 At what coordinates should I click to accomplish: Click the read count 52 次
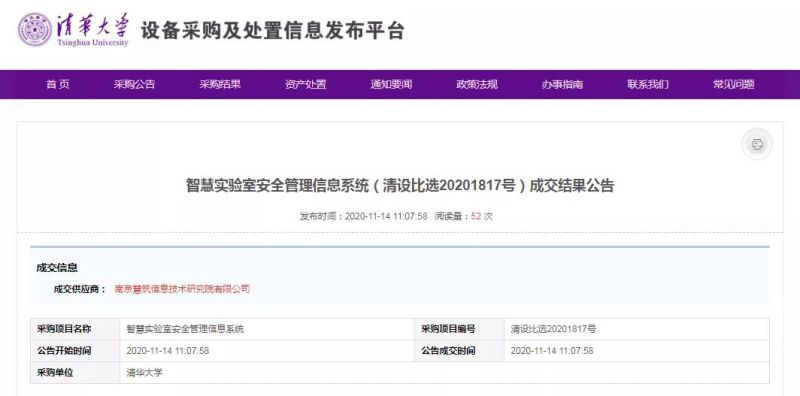482,216
